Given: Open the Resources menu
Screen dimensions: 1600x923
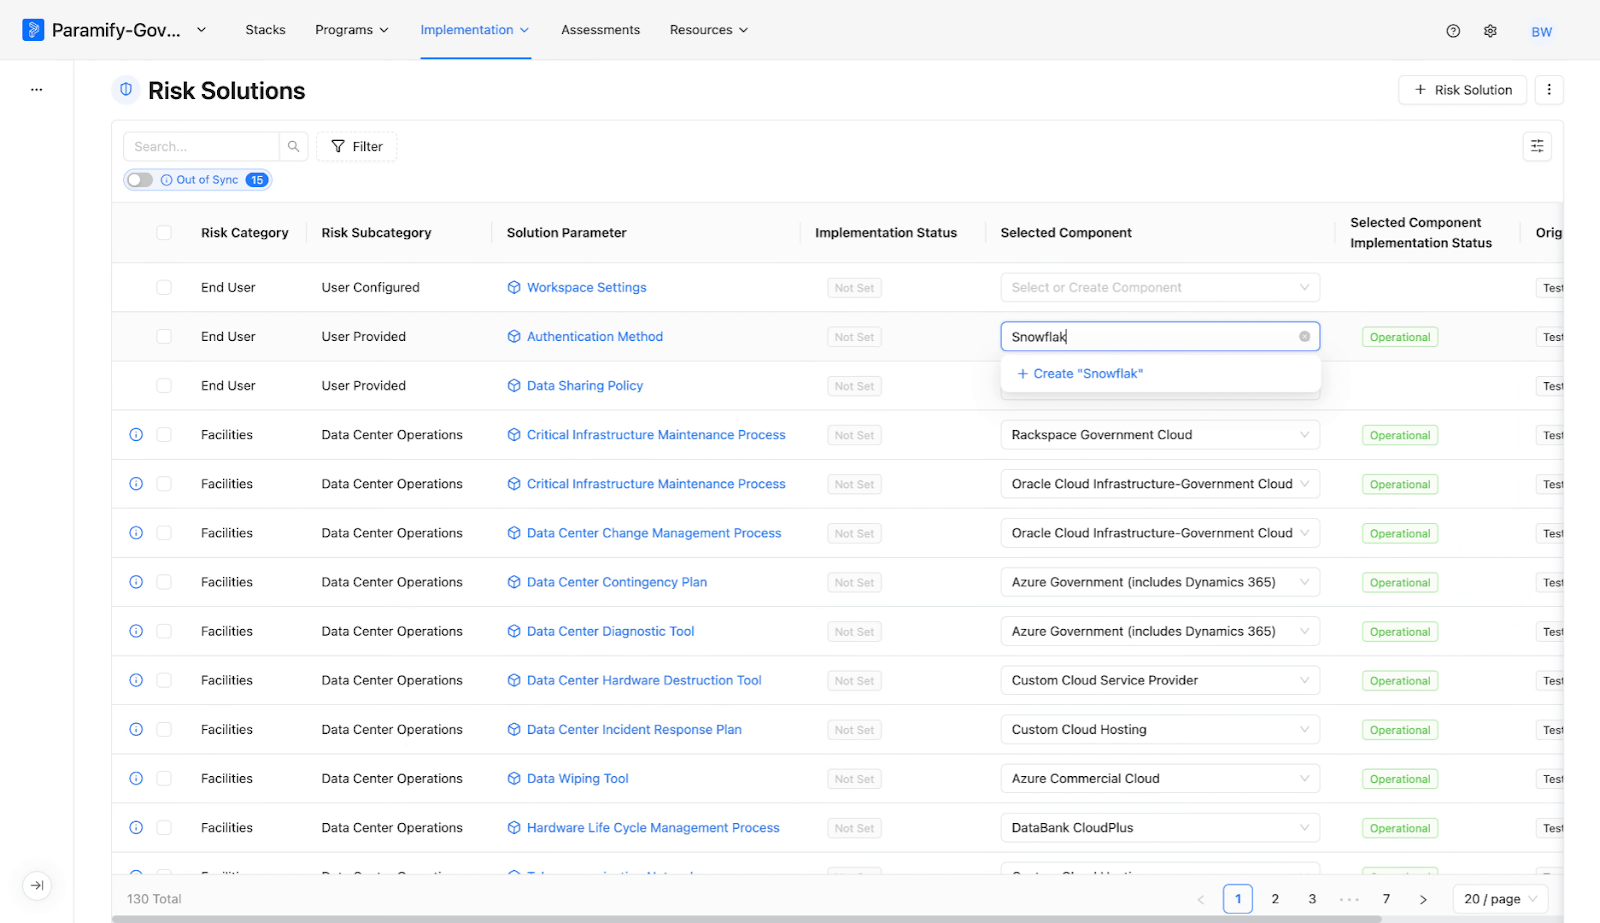Looking at the screenshot, I should coord(709,30).
